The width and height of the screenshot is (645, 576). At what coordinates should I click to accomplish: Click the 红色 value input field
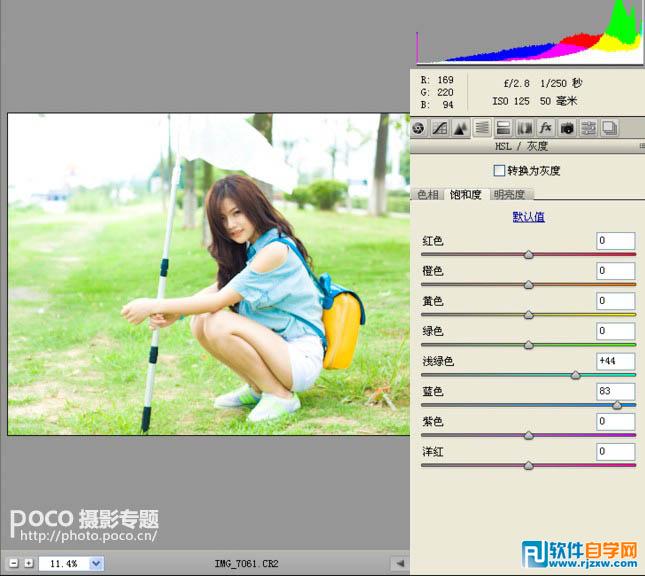(615, 241)
